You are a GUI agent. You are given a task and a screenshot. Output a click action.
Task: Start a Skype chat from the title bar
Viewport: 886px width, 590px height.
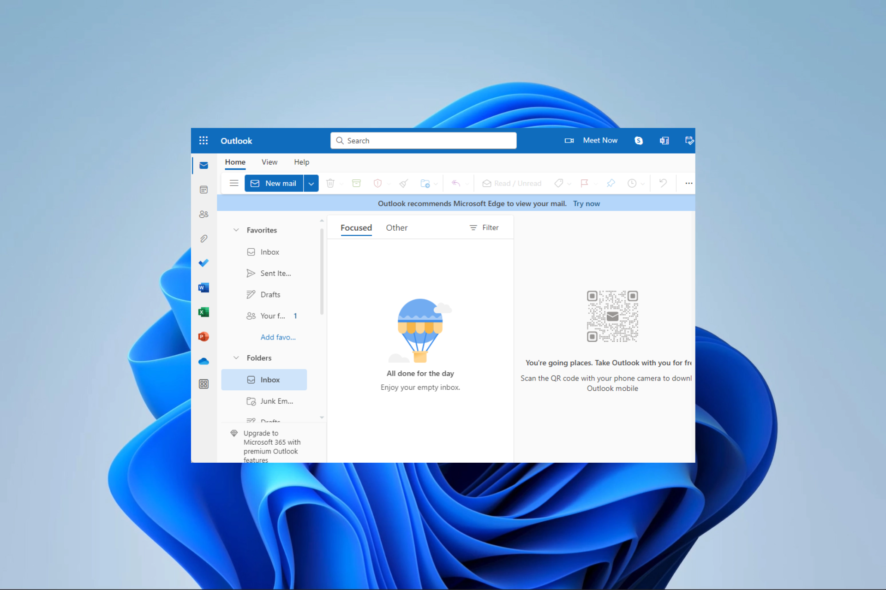point(637,140)
